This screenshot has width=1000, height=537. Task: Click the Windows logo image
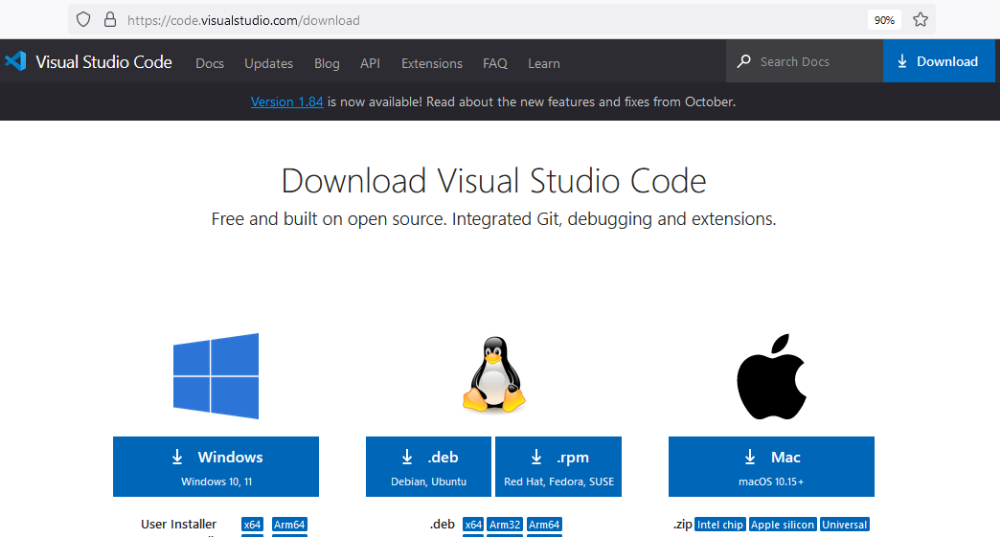tap(216, 376)
